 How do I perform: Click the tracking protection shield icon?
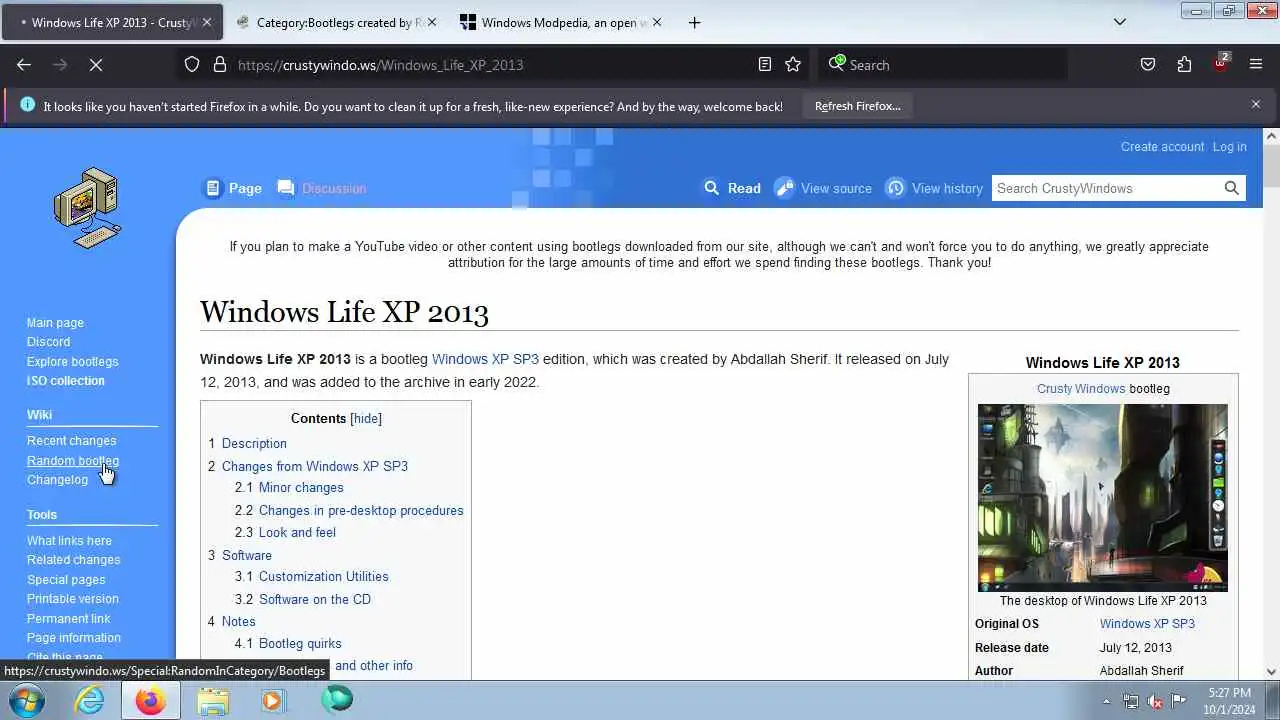192,65
